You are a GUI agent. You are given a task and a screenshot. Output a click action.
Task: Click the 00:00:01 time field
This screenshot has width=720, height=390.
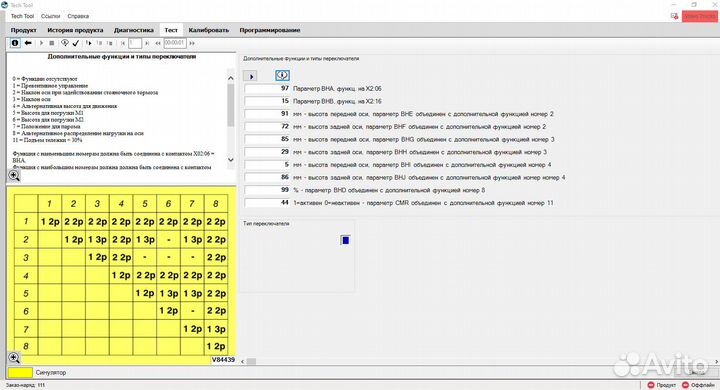[x=174, y=43]
